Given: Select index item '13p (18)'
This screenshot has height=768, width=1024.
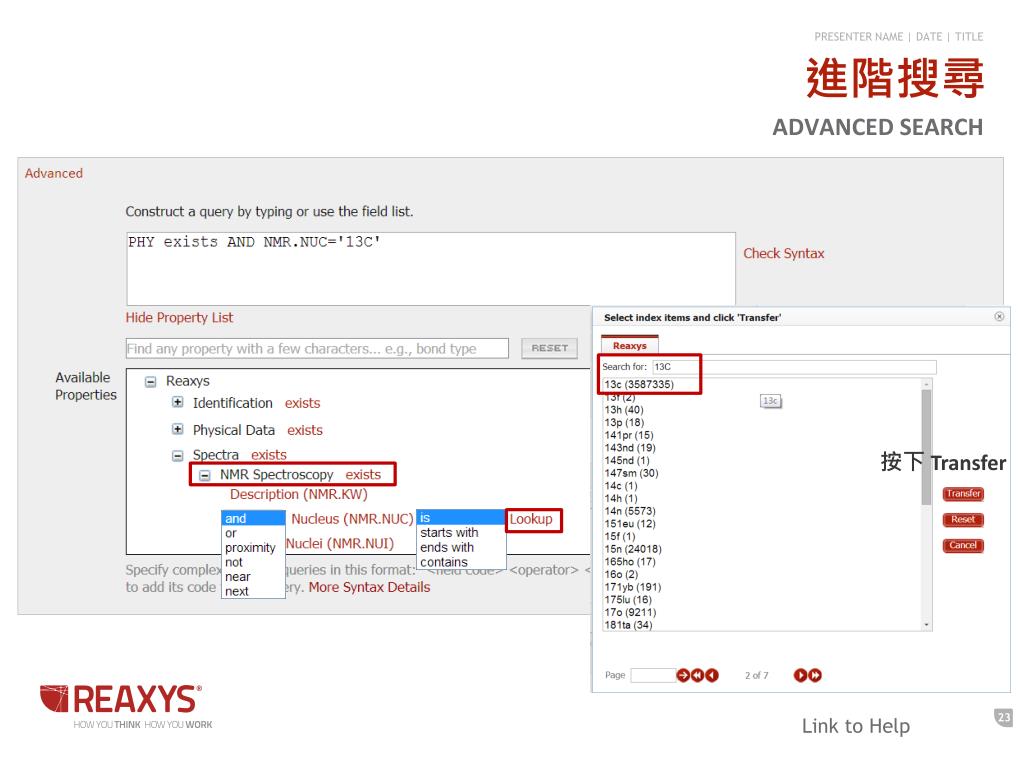Looking at the screenshot, I should pyautogui.click(x=624, y=423).
